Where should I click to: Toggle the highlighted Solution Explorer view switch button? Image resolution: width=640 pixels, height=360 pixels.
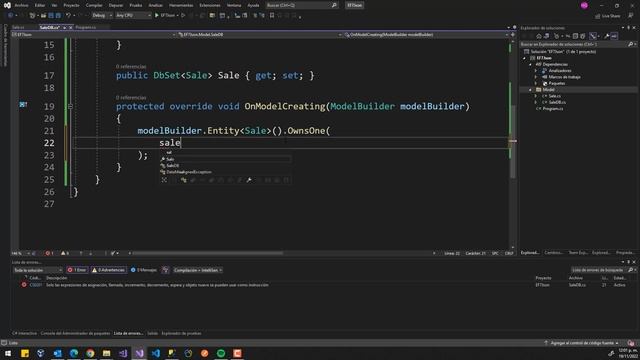click(593, 36)
